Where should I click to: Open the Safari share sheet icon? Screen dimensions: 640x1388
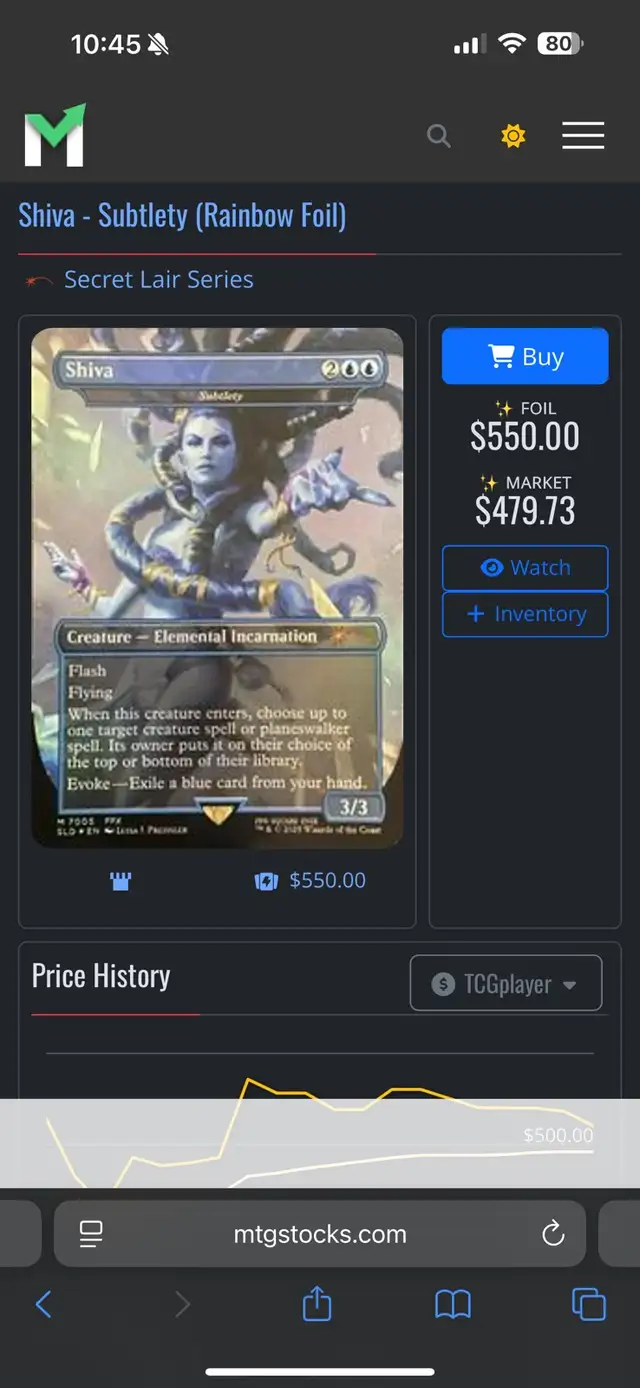317,1303
